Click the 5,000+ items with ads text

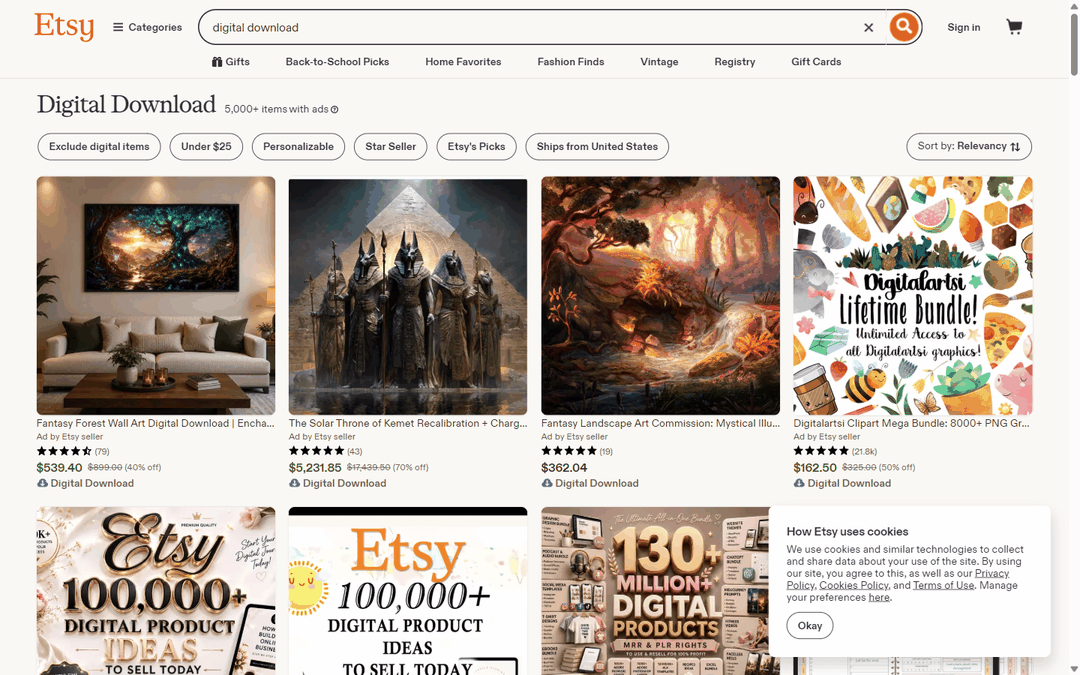(x=276, y=110)
